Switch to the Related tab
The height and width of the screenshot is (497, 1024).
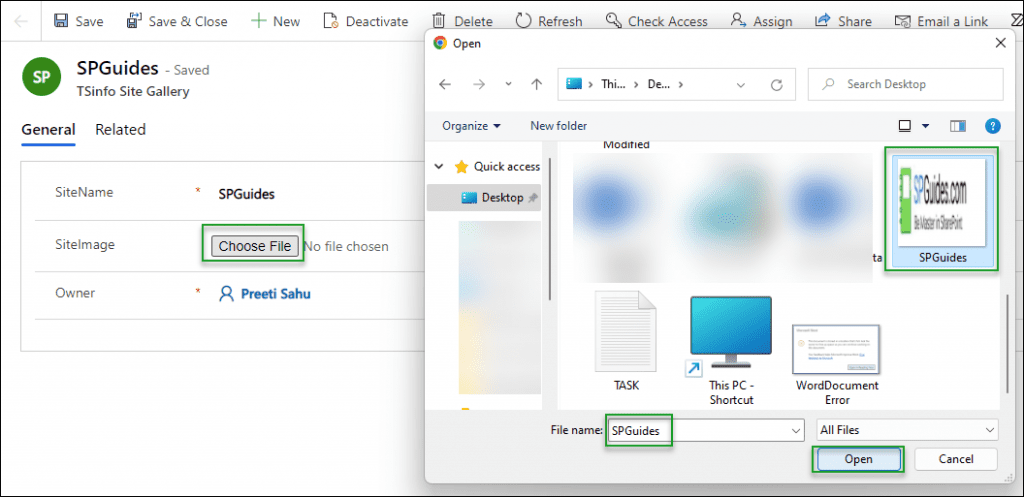pos(120,129)
